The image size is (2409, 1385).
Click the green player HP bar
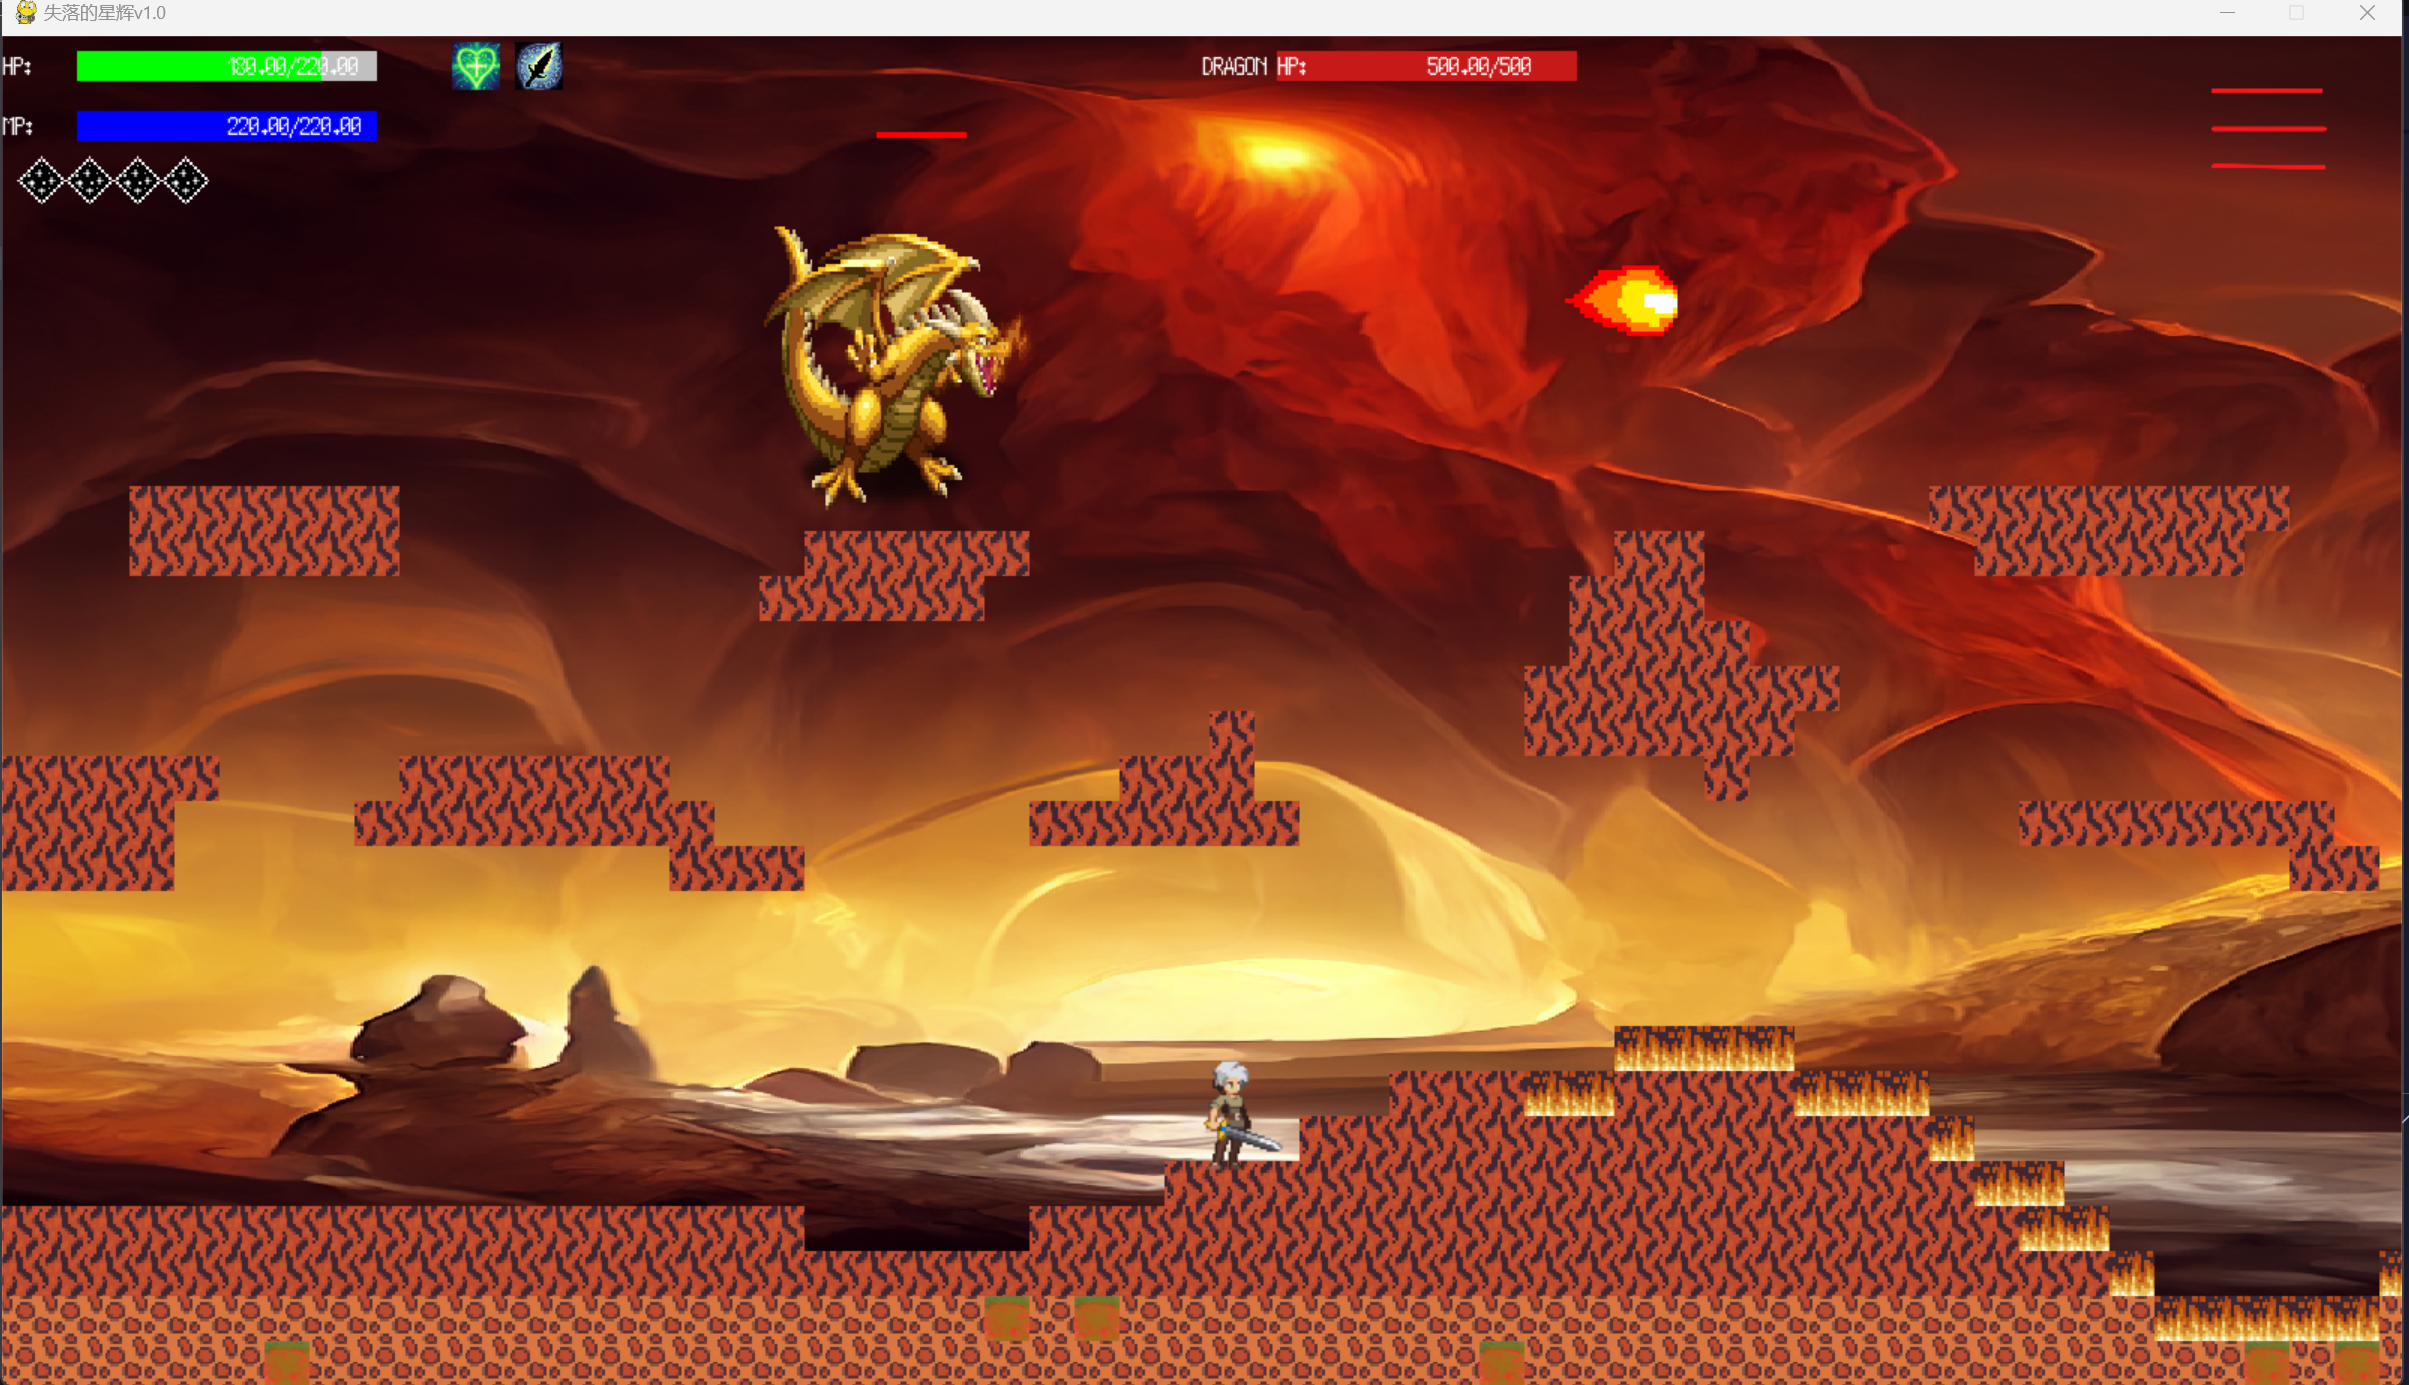(226, 66)
